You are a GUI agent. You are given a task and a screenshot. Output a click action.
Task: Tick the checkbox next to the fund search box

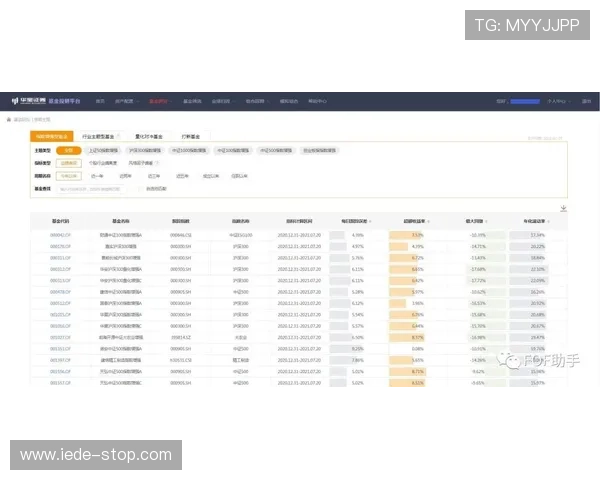pos(140,189)
